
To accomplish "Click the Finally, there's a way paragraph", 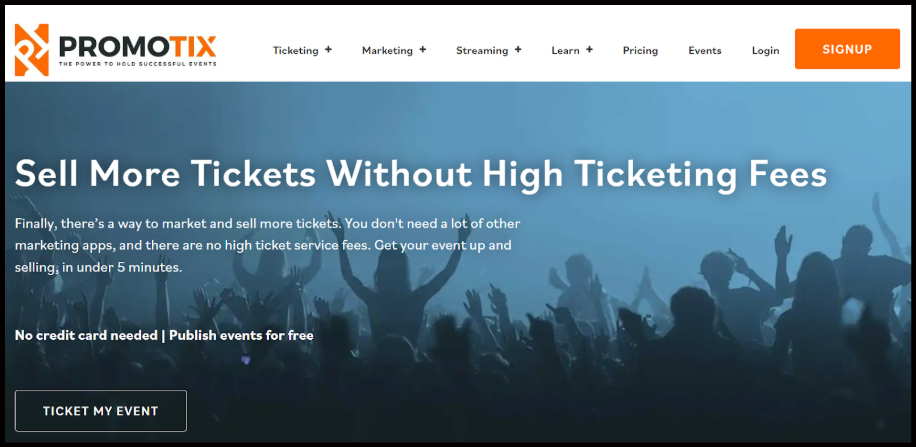I will tap(268, 245).
